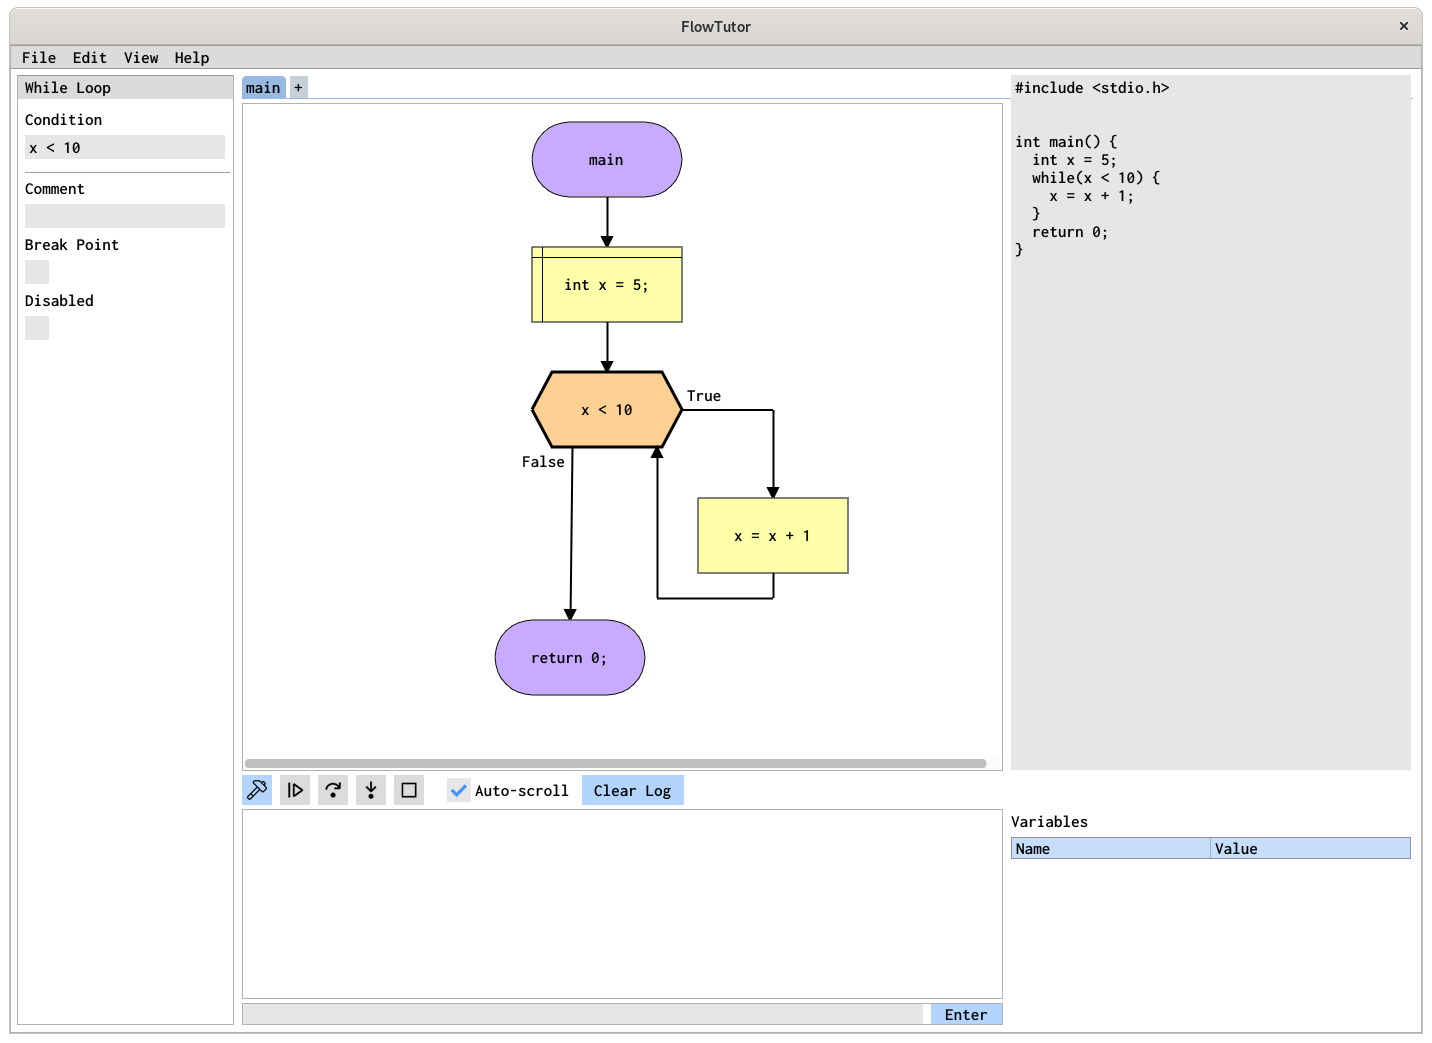Select the 'x = x + 1' assignment node
Screen dimensions: 1432x1043
(x=772, y=536)
